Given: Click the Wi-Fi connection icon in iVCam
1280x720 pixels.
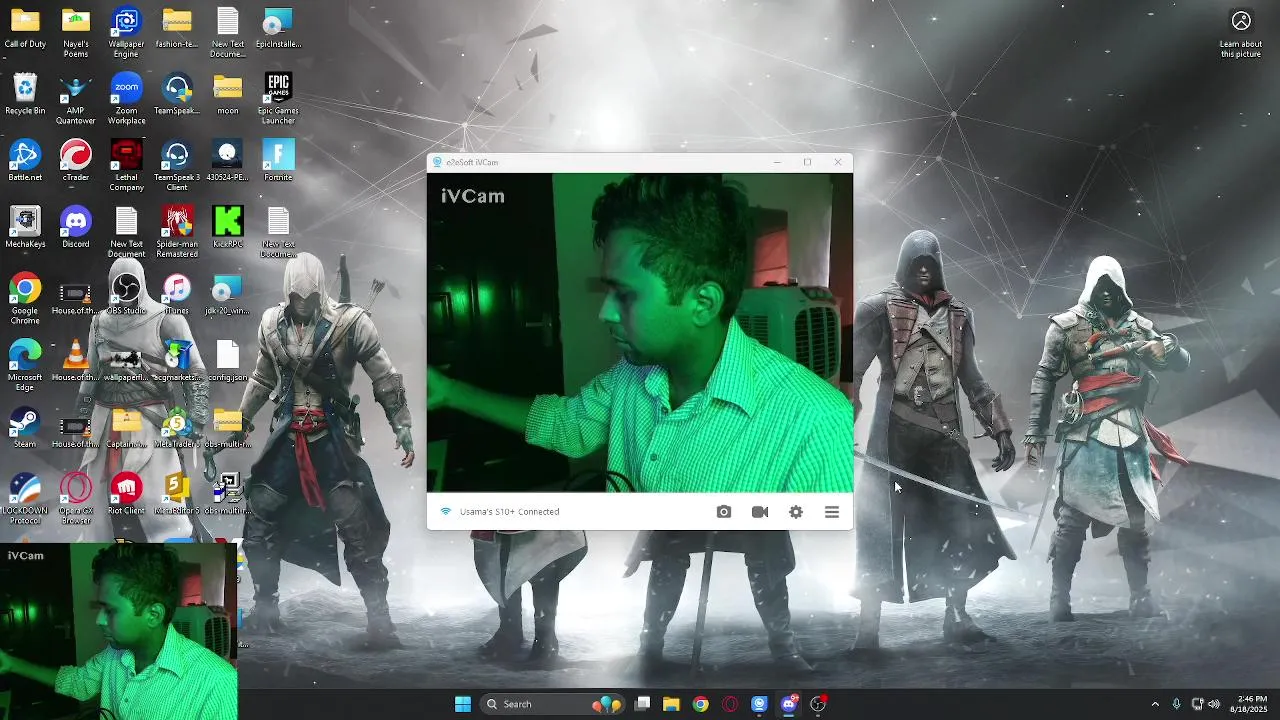Looking at the screenshot, I should click(446, 512).
